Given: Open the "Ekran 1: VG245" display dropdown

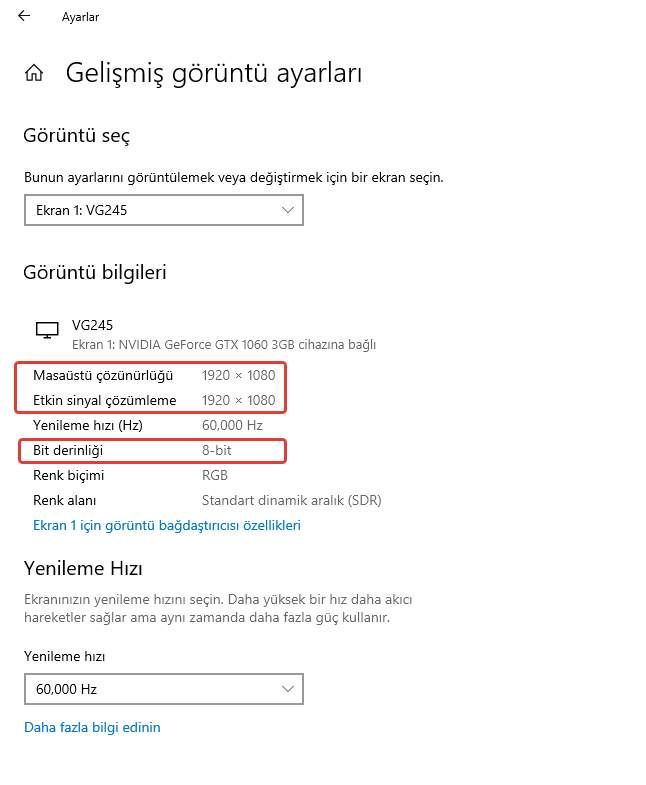Looking at the screenshot, I should (x=163, y=210).
